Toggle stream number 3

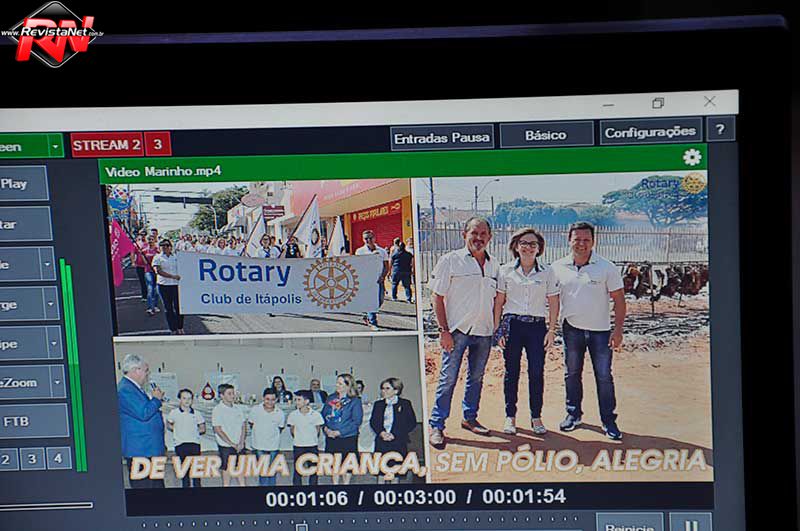[157, 144]
